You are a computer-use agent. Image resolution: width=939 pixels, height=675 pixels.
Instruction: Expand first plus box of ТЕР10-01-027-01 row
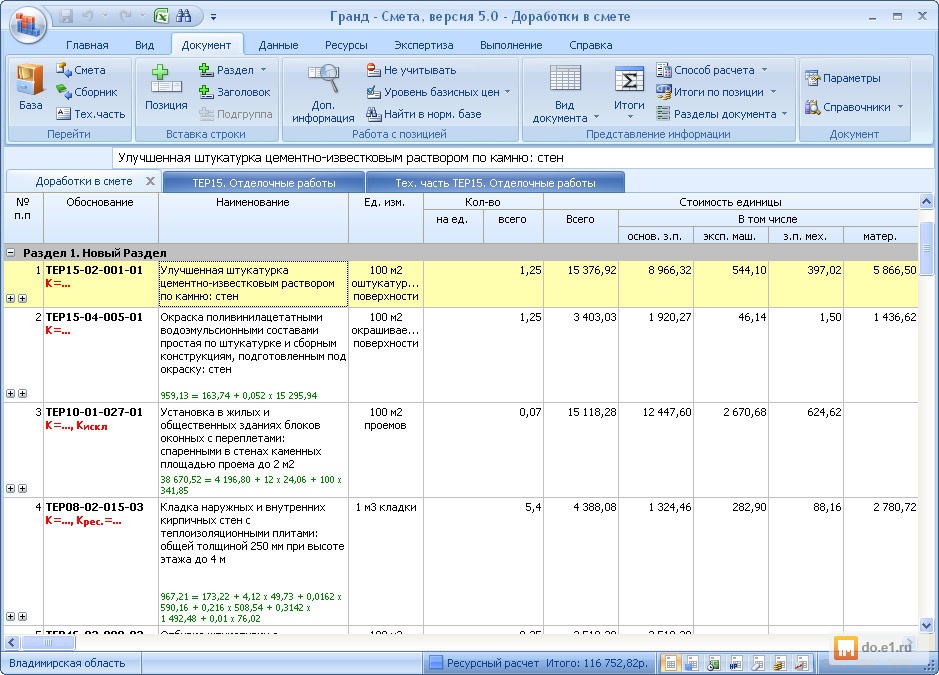pos(10,489)
